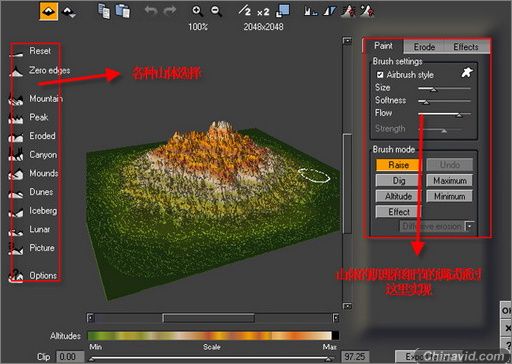Halve the terrain resolution with /2 icon
This screenshot has width=512, height=364.
tap(245, 11)
